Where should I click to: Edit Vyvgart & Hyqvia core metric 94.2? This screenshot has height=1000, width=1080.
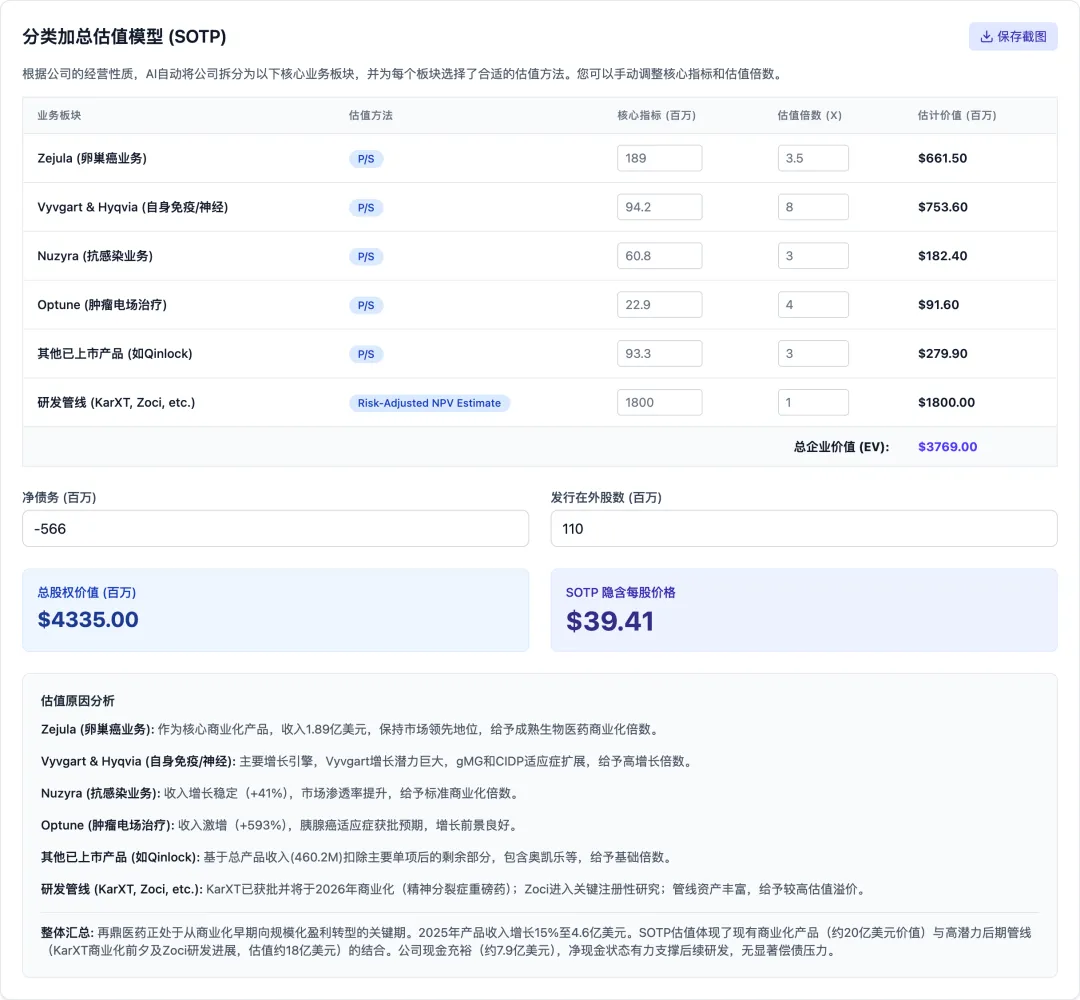[x=659, y=207]
